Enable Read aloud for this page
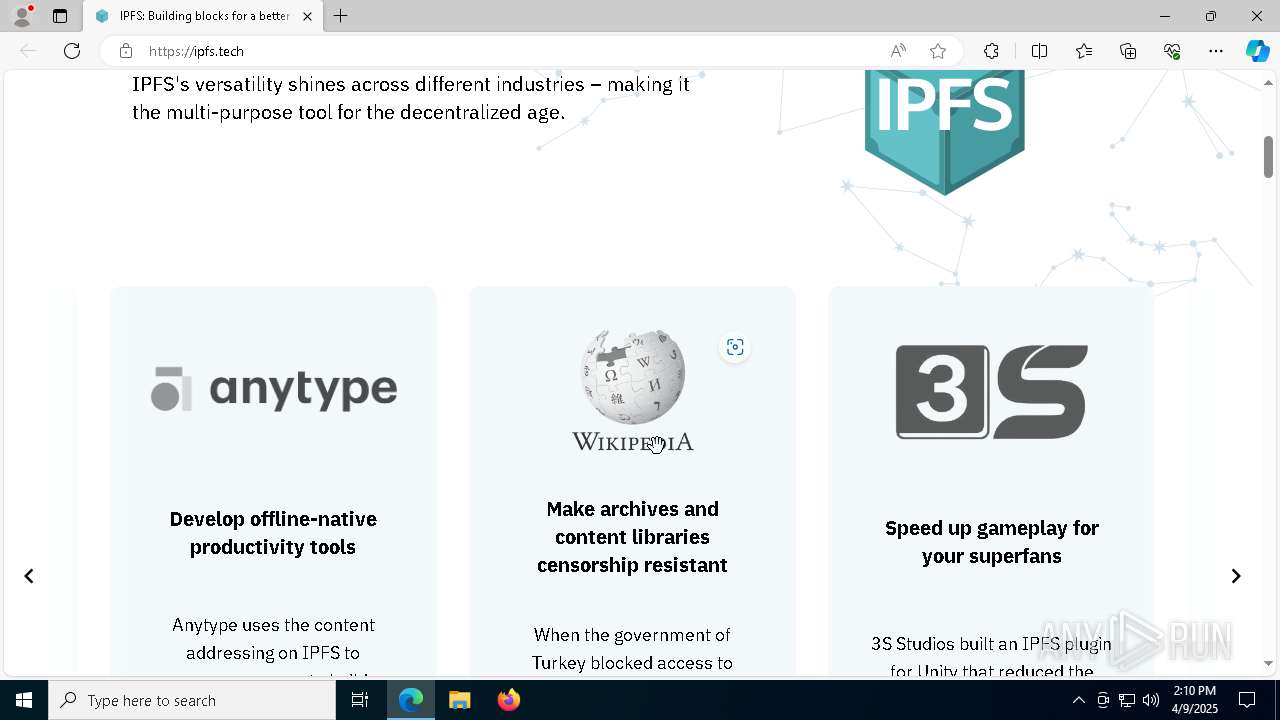The width and height of the screenshot is (1280, 720). click(898, 51)
